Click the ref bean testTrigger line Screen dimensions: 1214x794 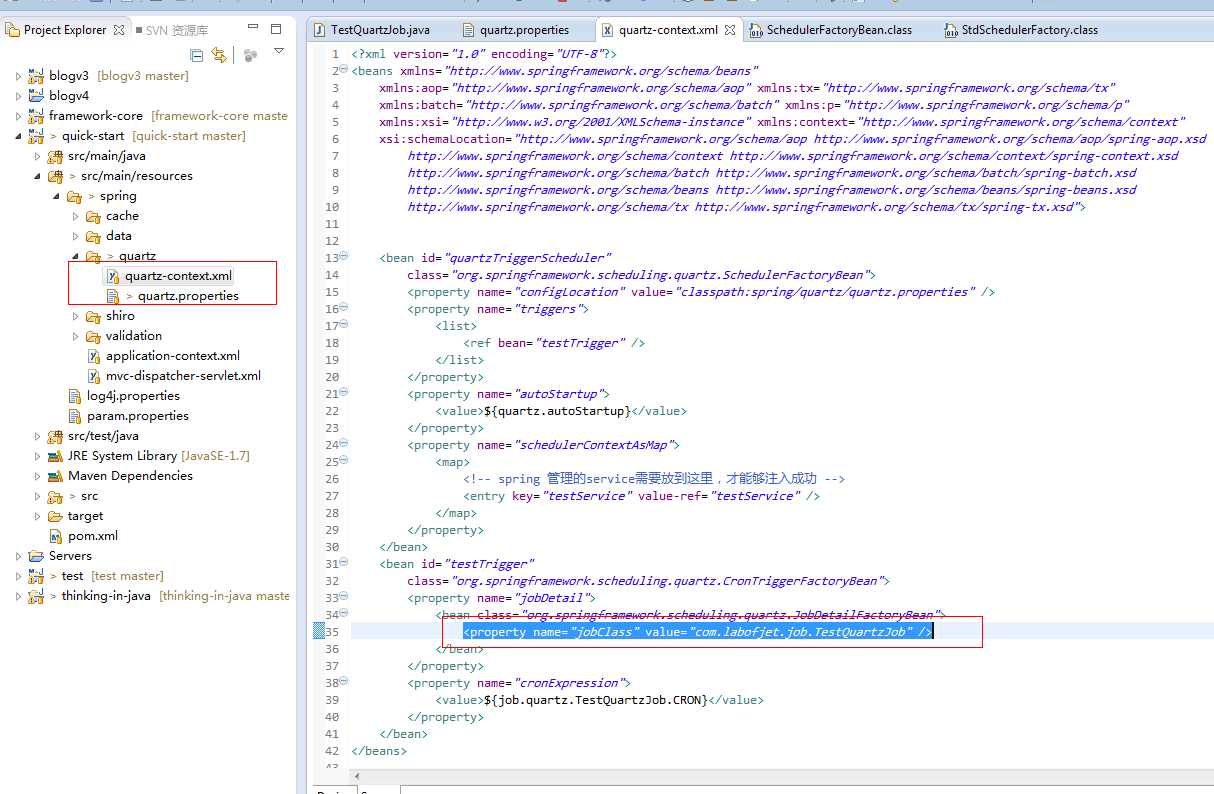pos(554,343)
